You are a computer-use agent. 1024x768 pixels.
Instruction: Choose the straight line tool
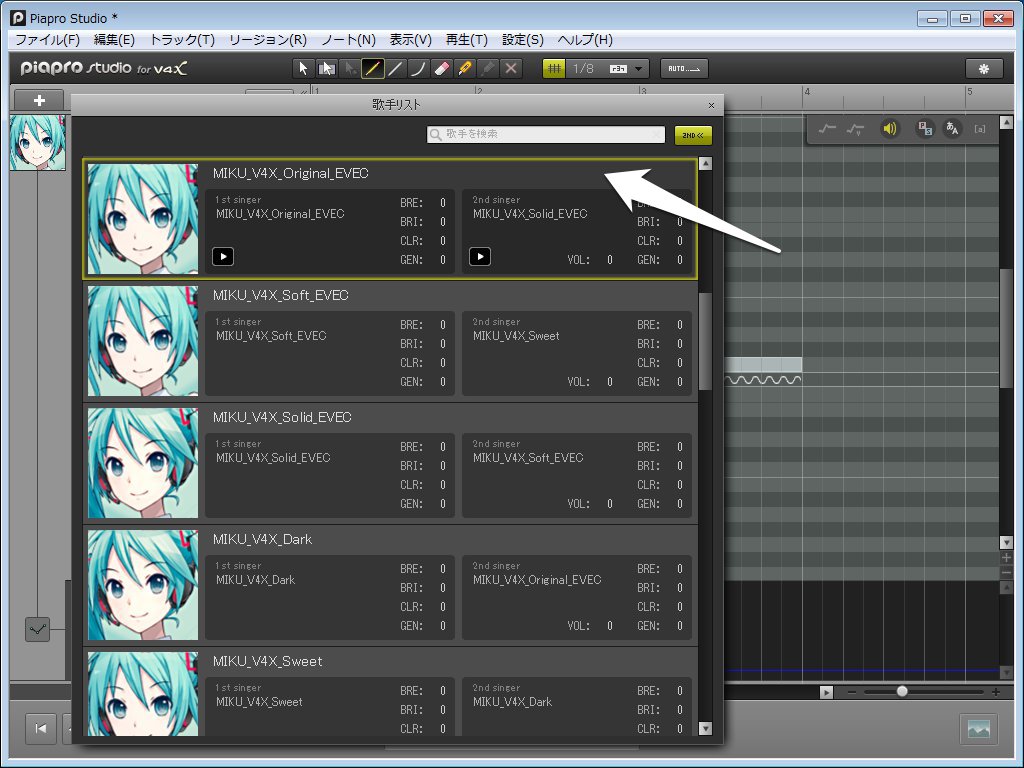pos(395,69)
